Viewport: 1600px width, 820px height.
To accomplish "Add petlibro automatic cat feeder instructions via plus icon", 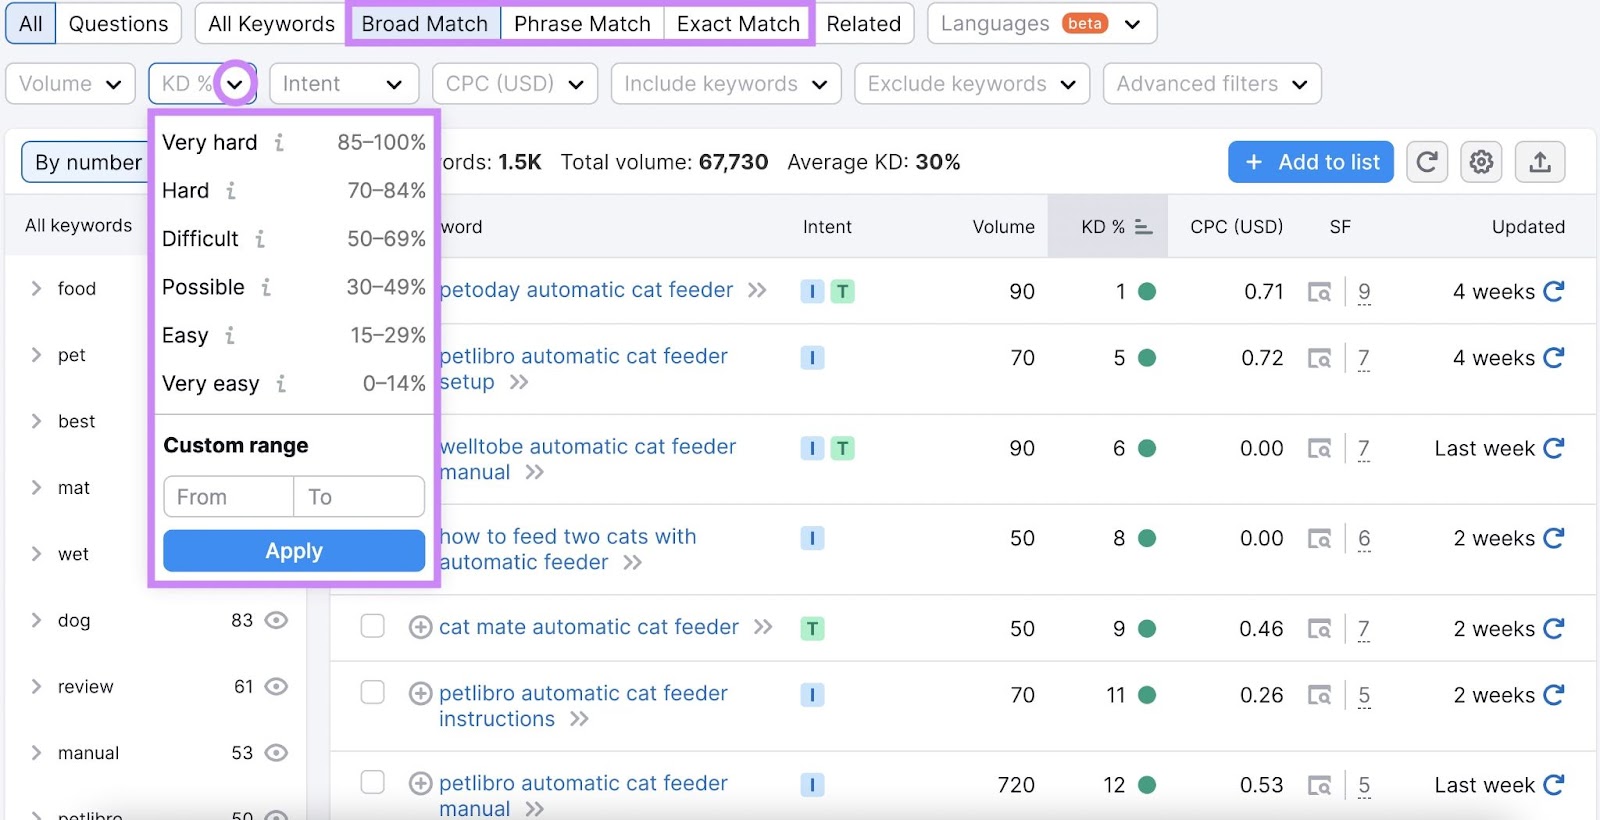I will (421, 693).
